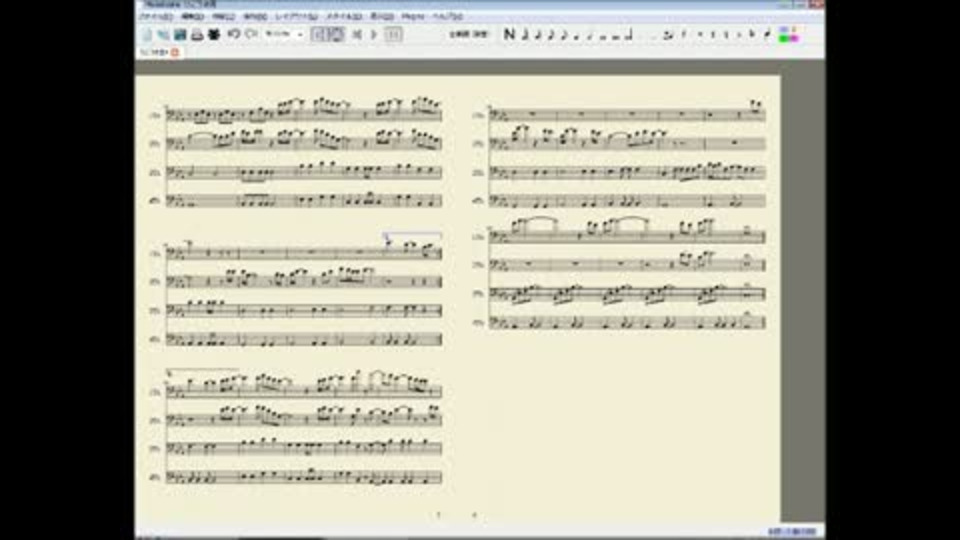Open the Help menu
This screenshot has height=540, width=960.
[x=448, y=17]
